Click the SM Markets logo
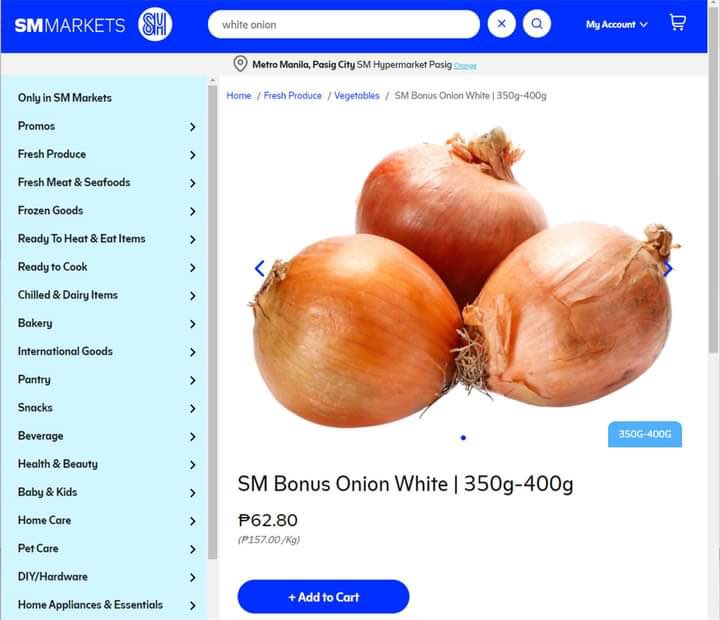This screenshot has width=720, height=620. pos(69,25)
